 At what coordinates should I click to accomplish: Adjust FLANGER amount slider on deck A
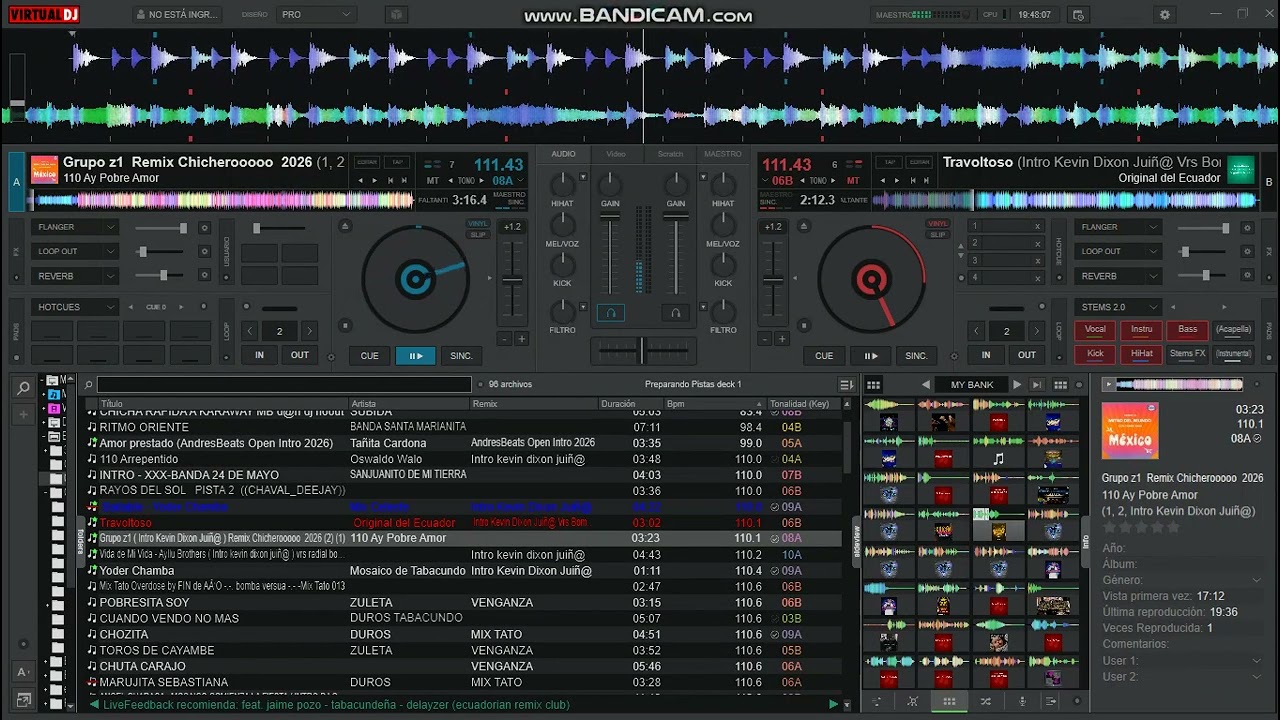point(183,228)
